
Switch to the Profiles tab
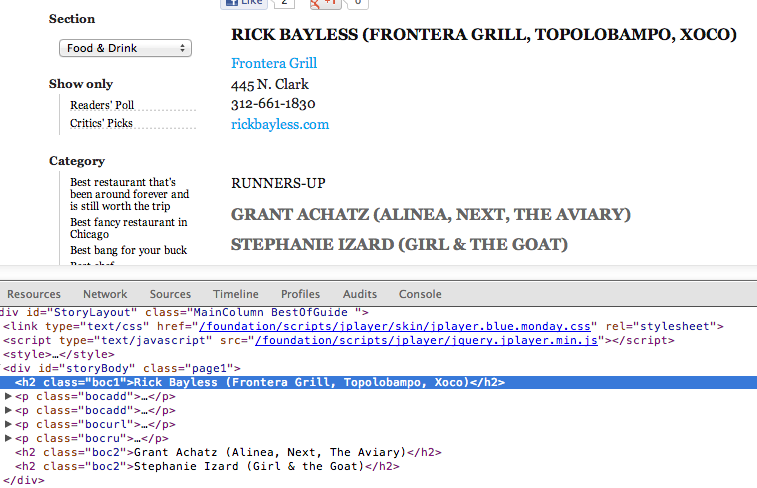[300, 294]
